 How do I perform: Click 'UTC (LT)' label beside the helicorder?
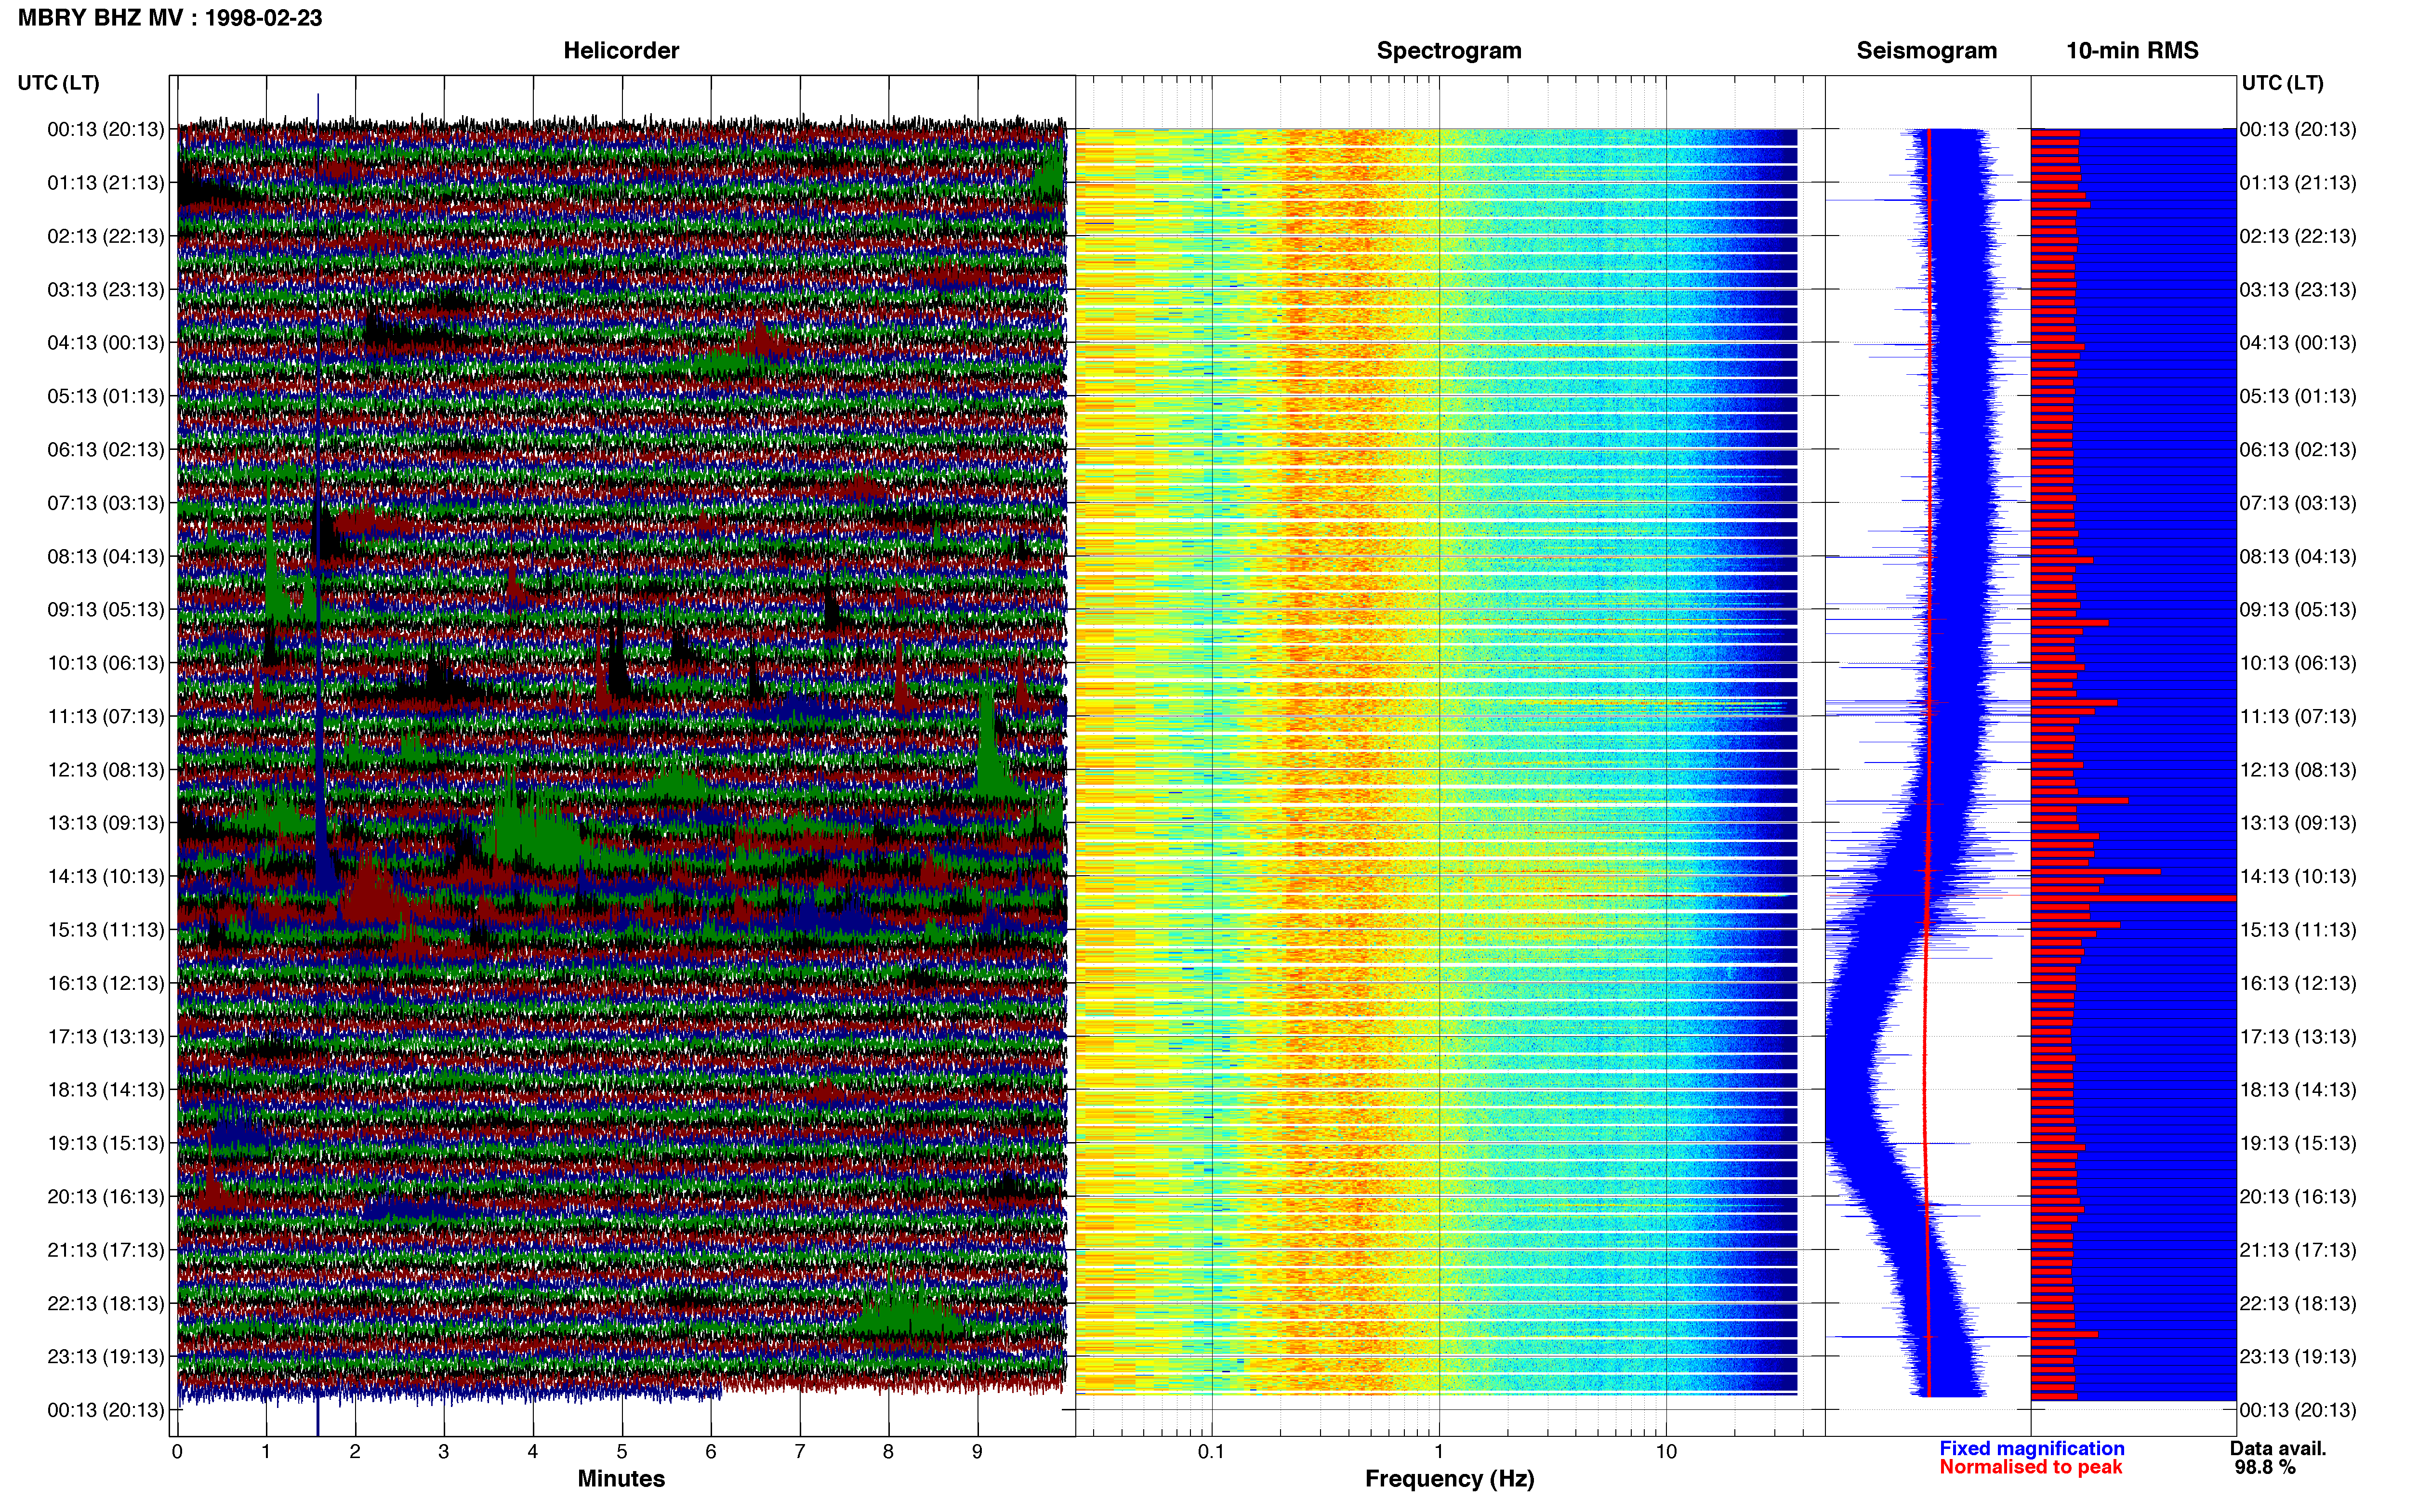pos(59,83)
